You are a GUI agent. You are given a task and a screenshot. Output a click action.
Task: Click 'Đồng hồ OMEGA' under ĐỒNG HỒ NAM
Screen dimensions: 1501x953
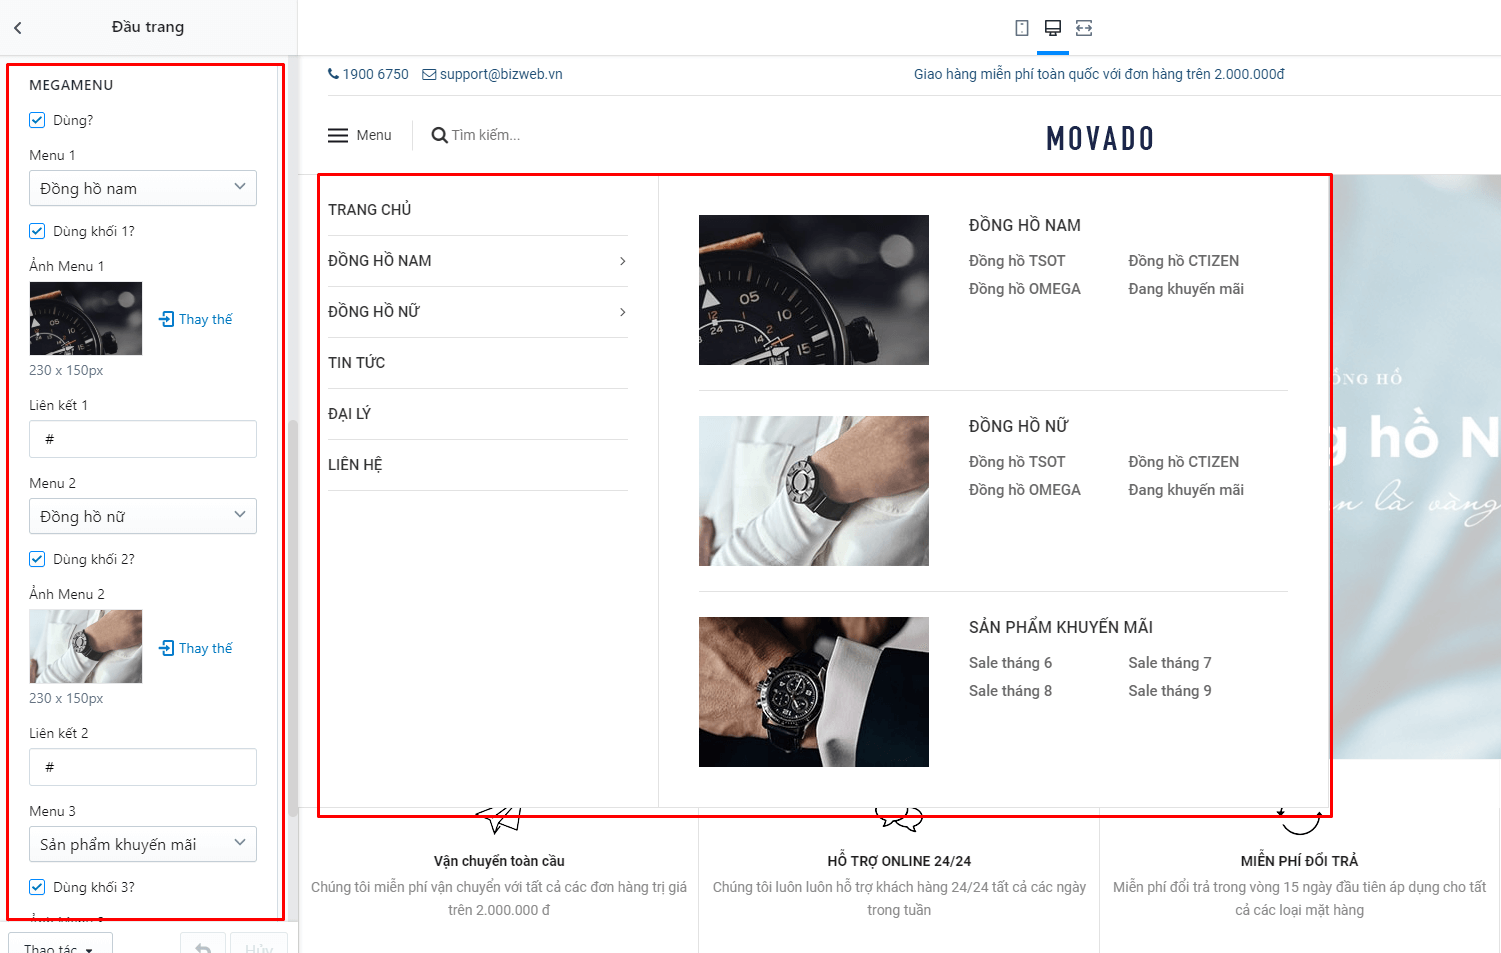click(1025, 289)
